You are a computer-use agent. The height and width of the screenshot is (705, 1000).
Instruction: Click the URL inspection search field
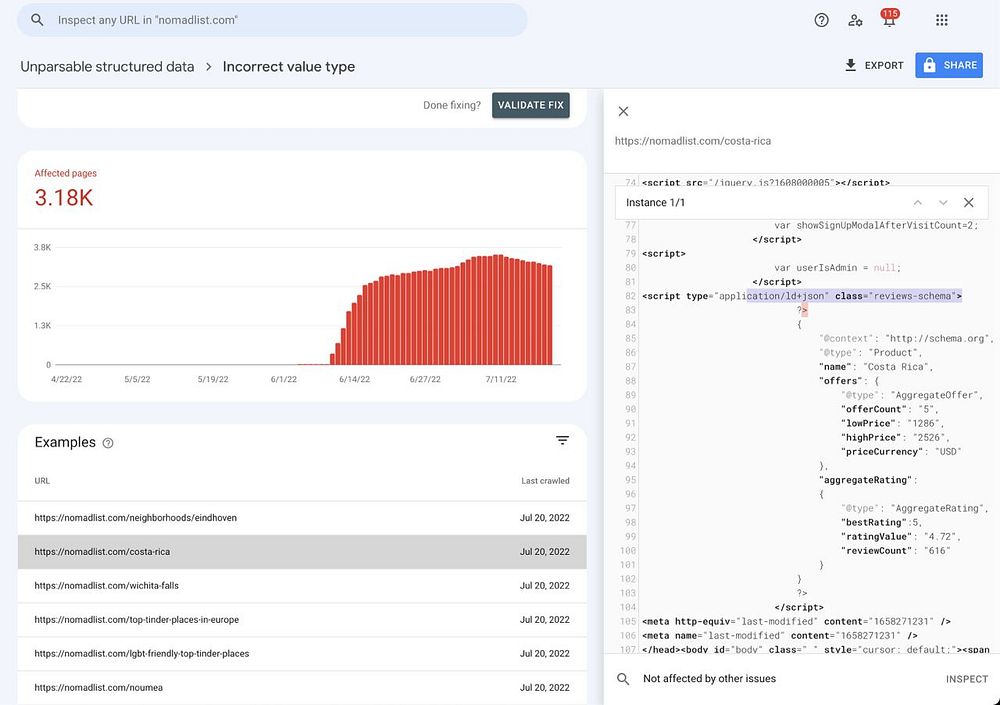(x=285, y=20)
